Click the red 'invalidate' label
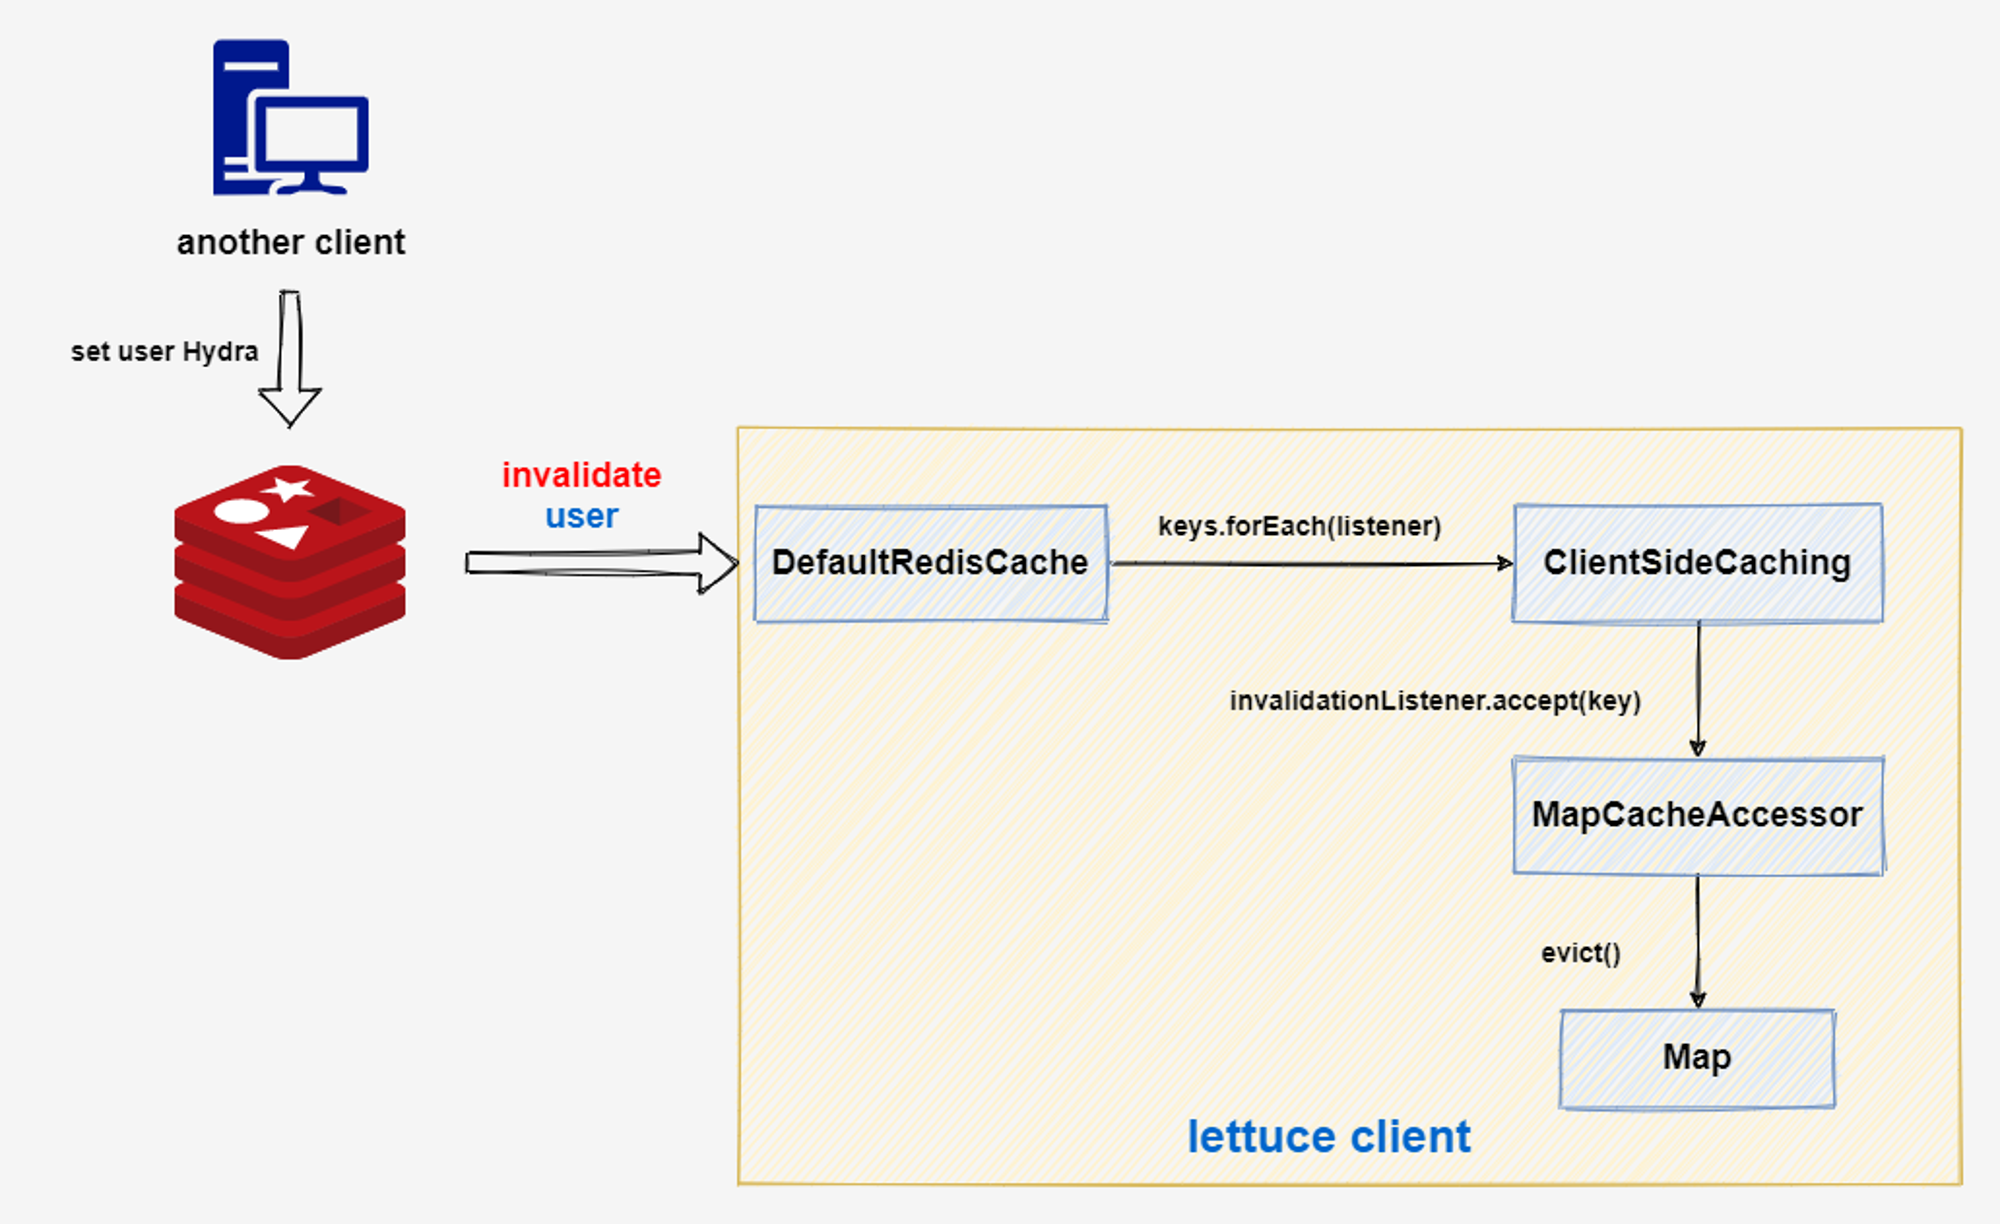Image resolution: width=2000 pixels, height=1224 pixels. [x=581, y=475]
